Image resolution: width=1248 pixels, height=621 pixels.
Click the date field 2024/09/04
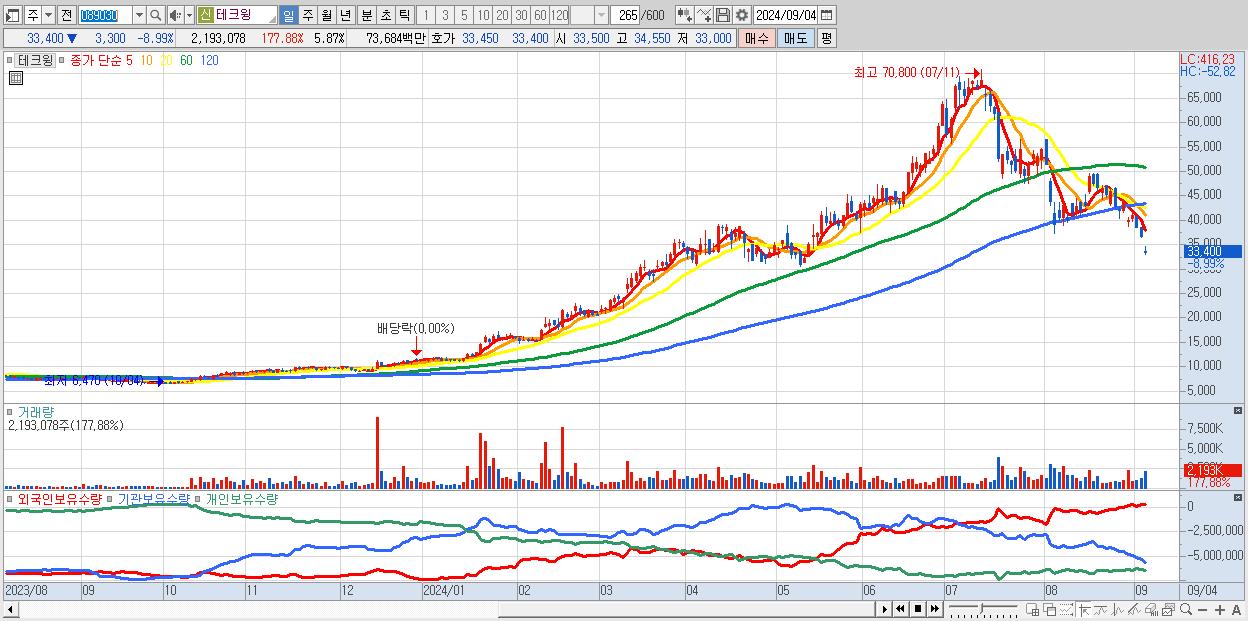coord(785,15)
